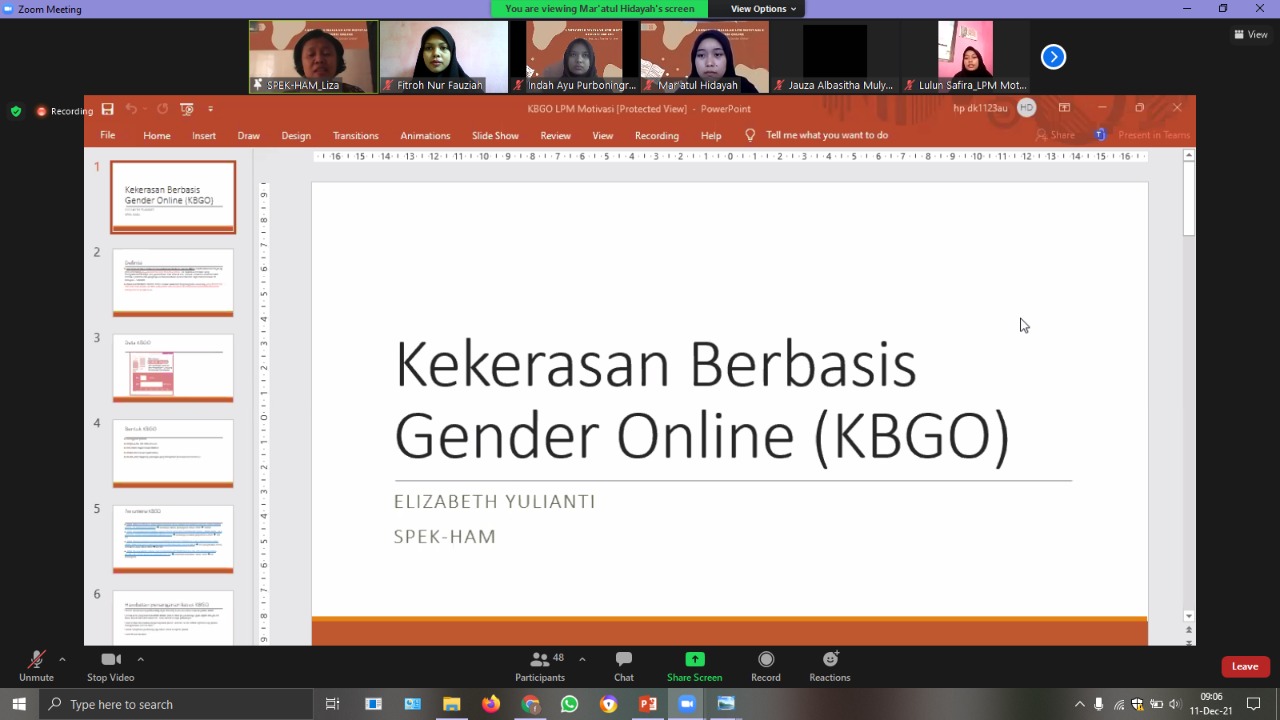Click the red Leave button
The height and width of the screenshot is (720, 1280).
tap(1245, 666)
